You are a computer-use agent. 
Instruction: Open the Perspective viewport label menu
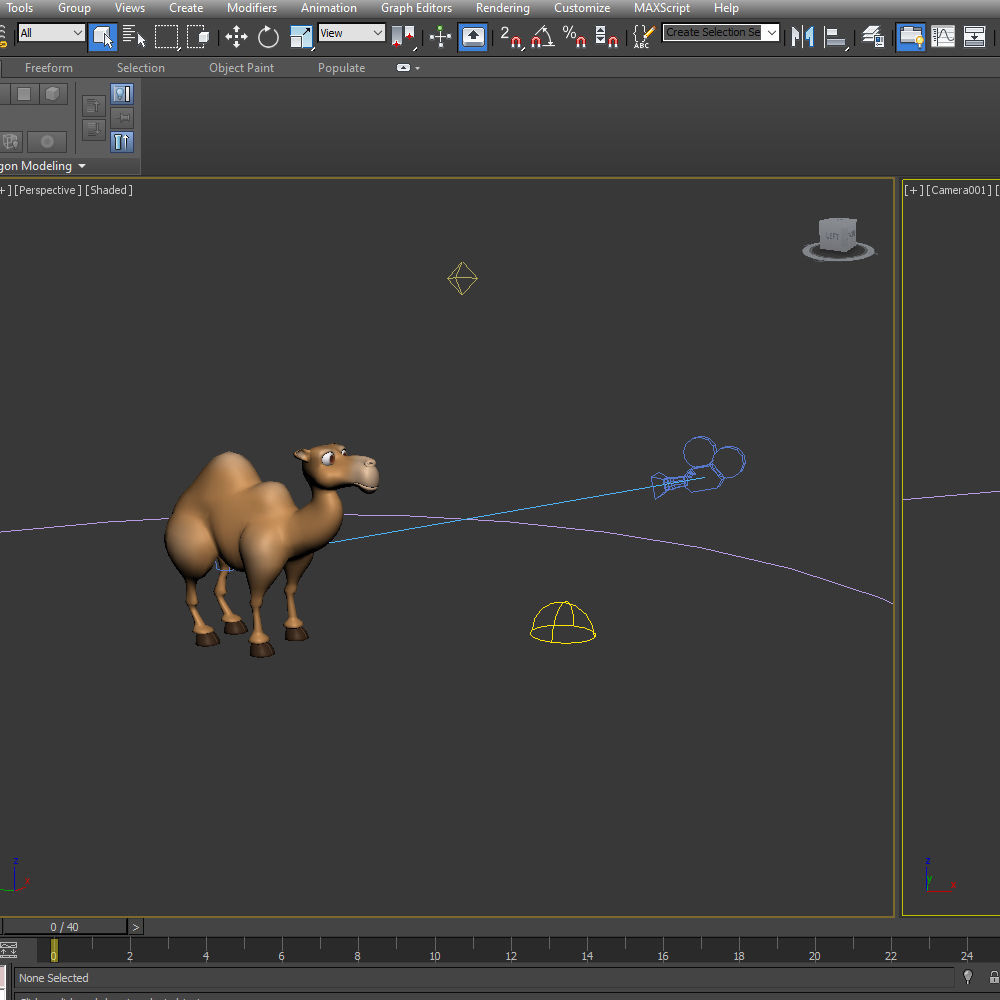click(48, 190)
